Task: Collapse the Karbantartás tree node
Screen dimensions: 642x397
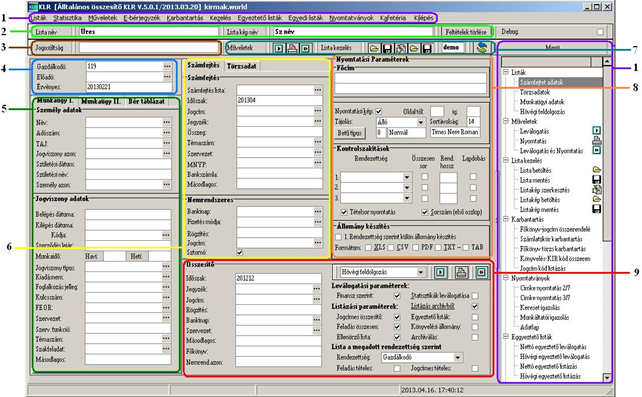Action: (x=506, y=219)
